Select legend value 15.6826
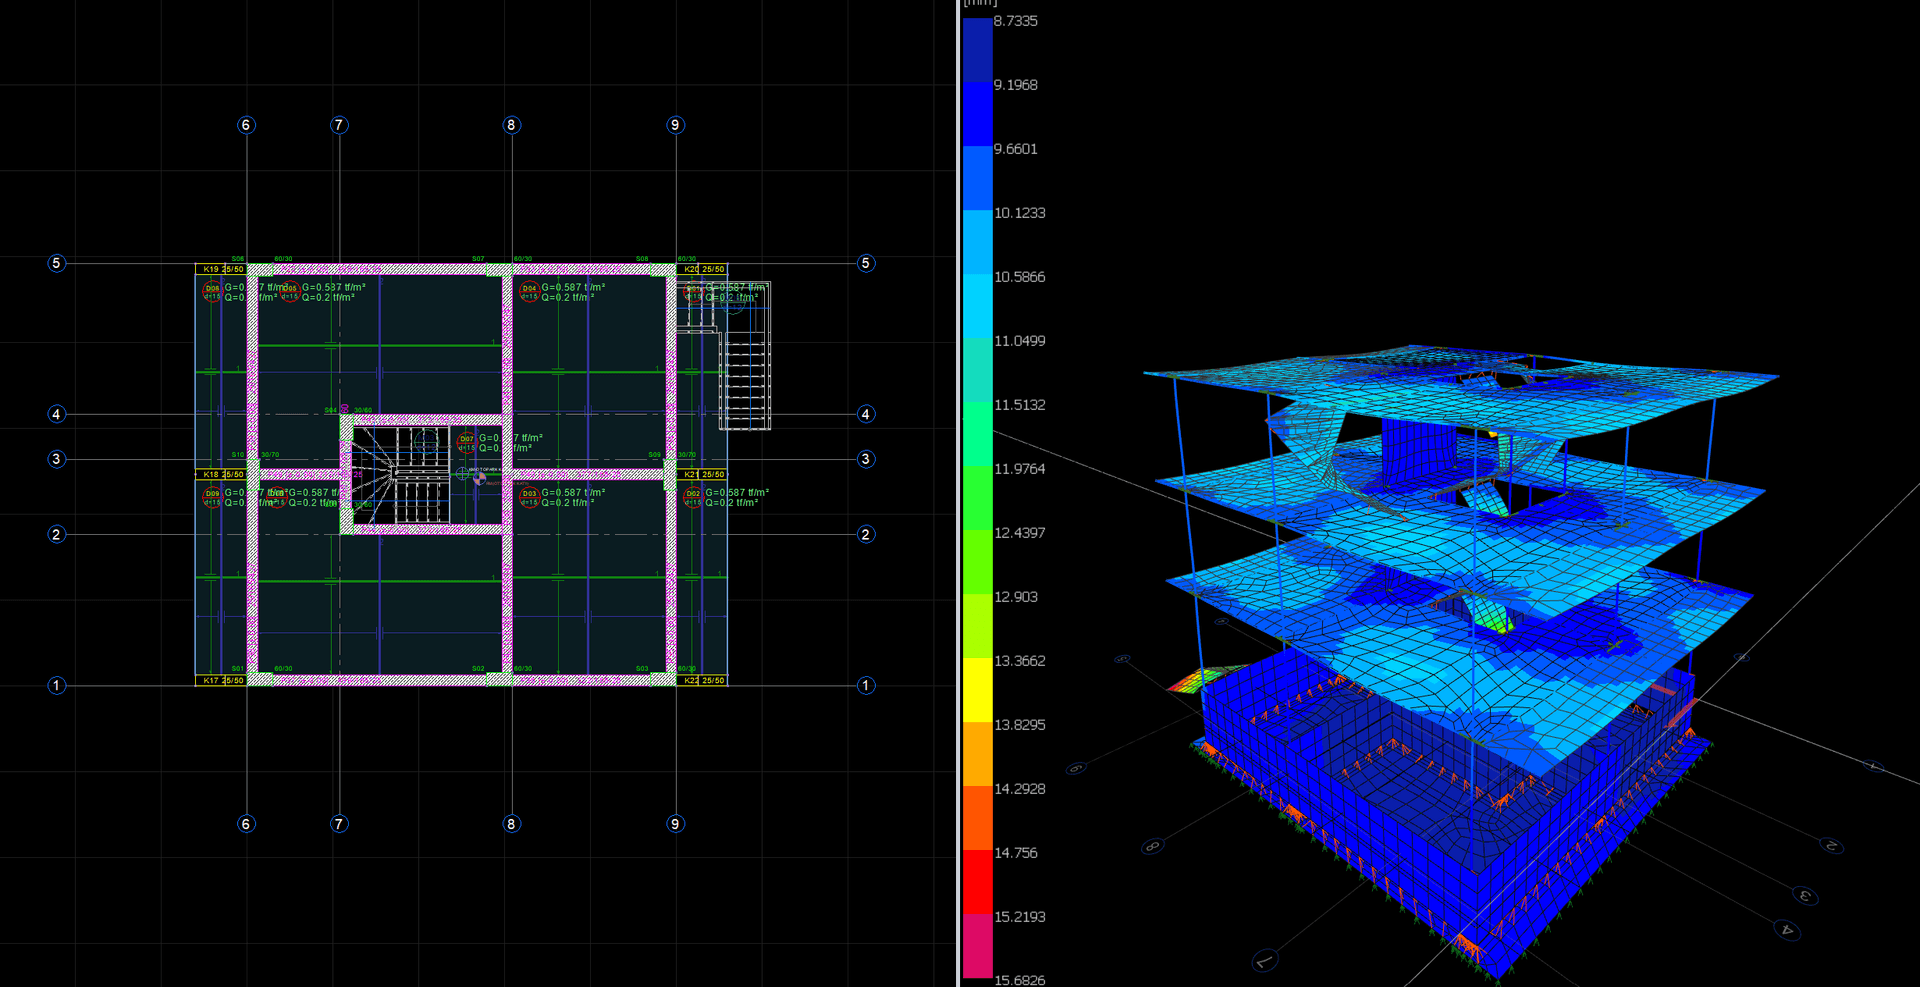Screen dimensions: 1920x987 [1020, 980]
